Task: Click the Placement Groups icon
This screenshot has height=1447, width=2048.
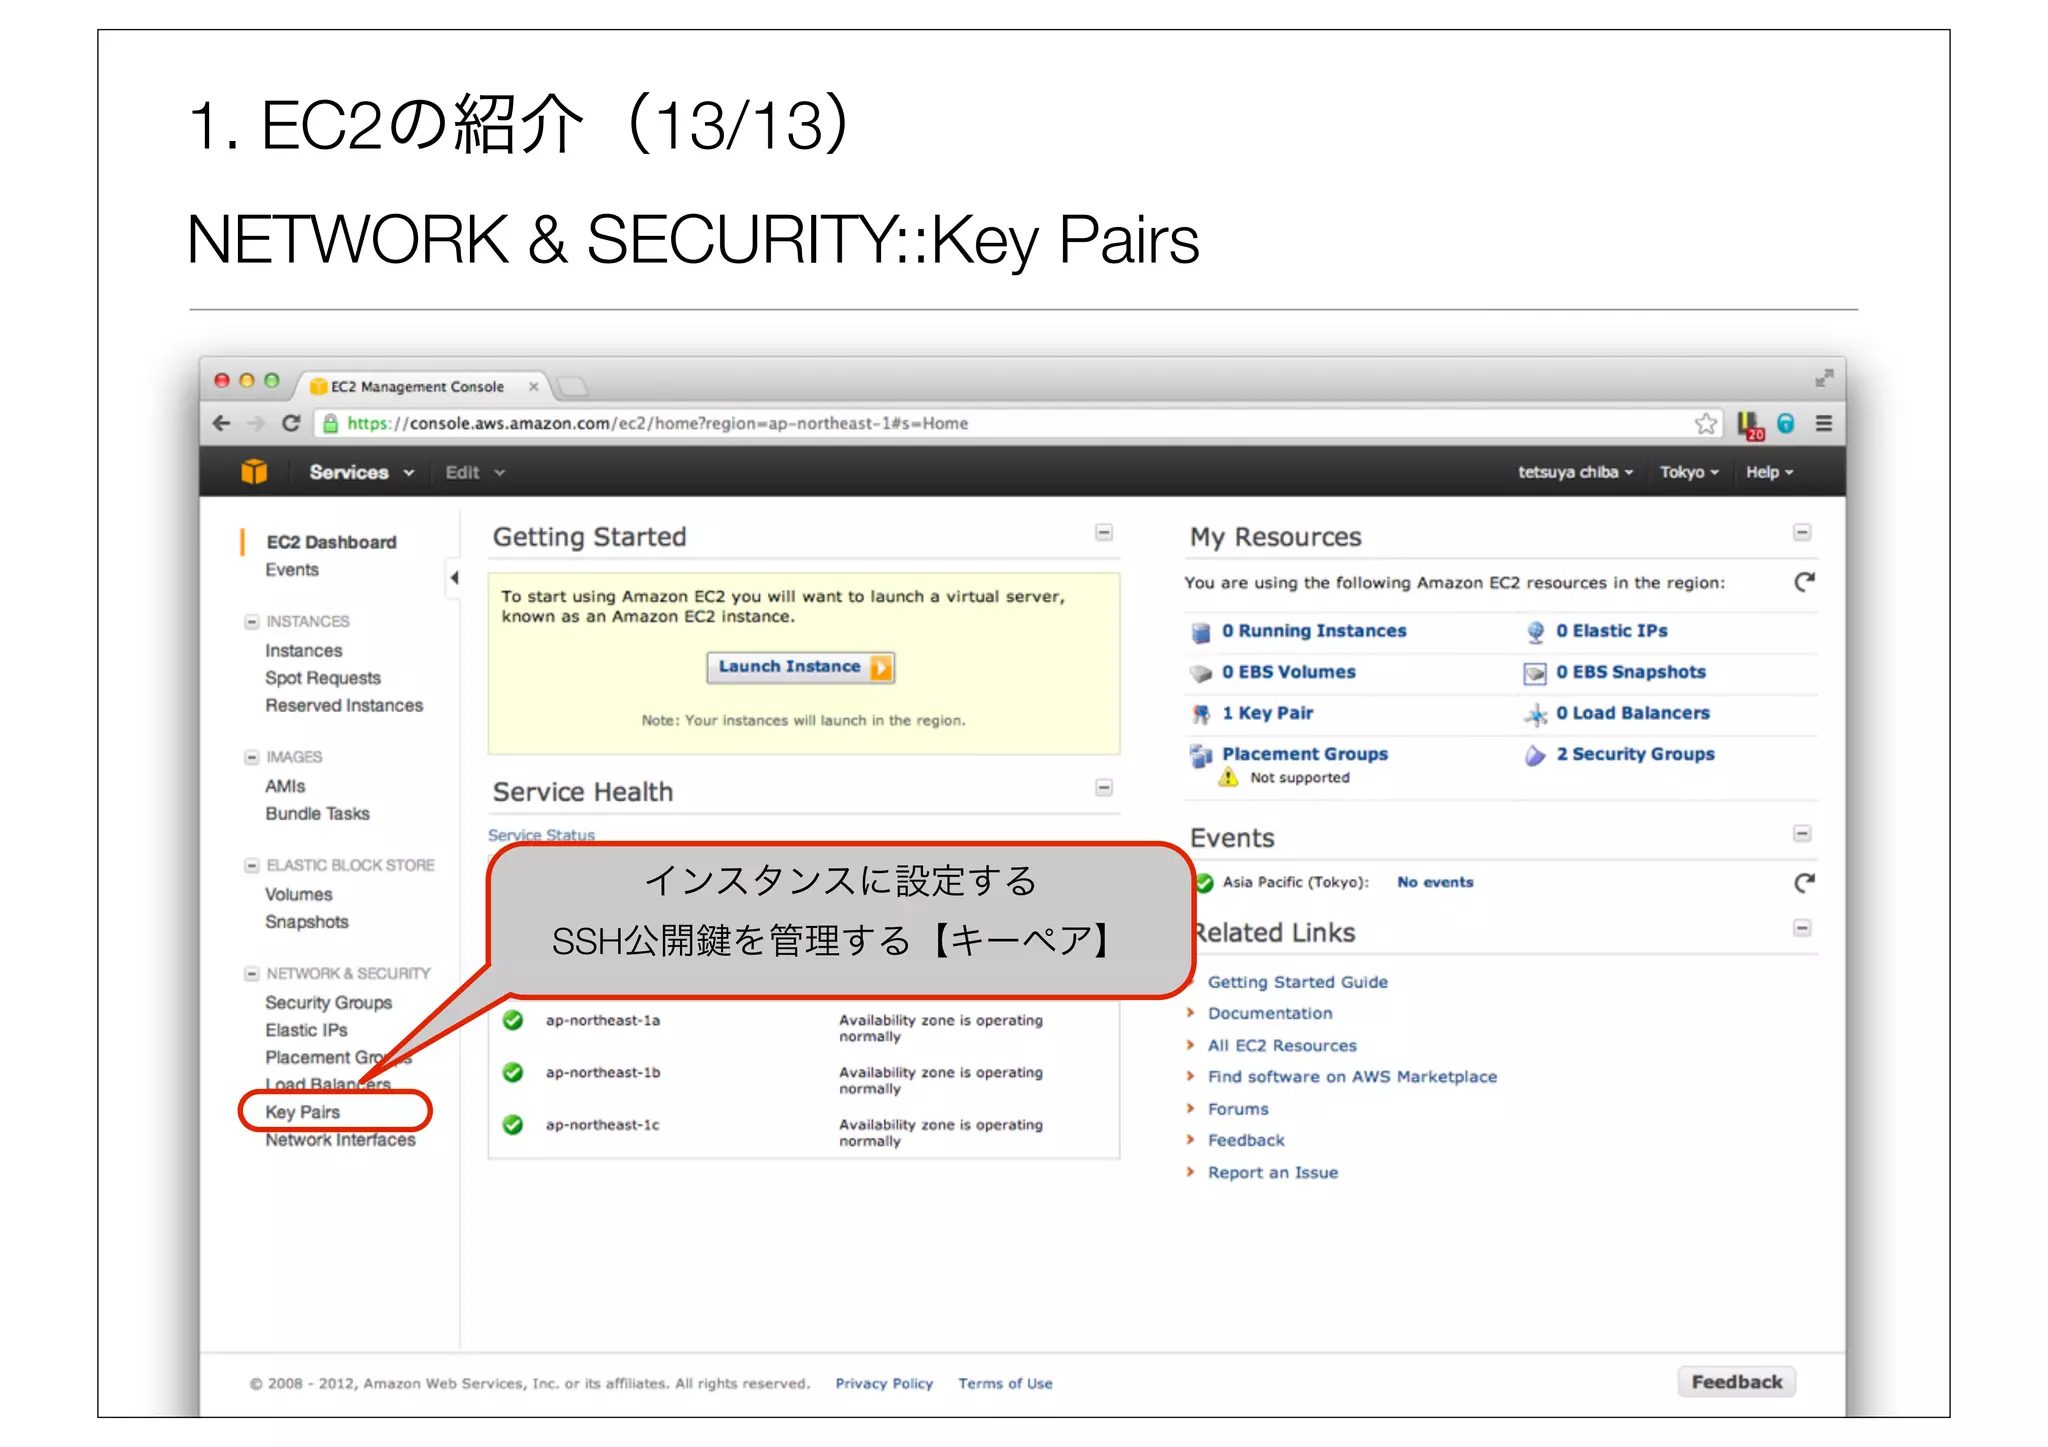Action: point(1201,755)
